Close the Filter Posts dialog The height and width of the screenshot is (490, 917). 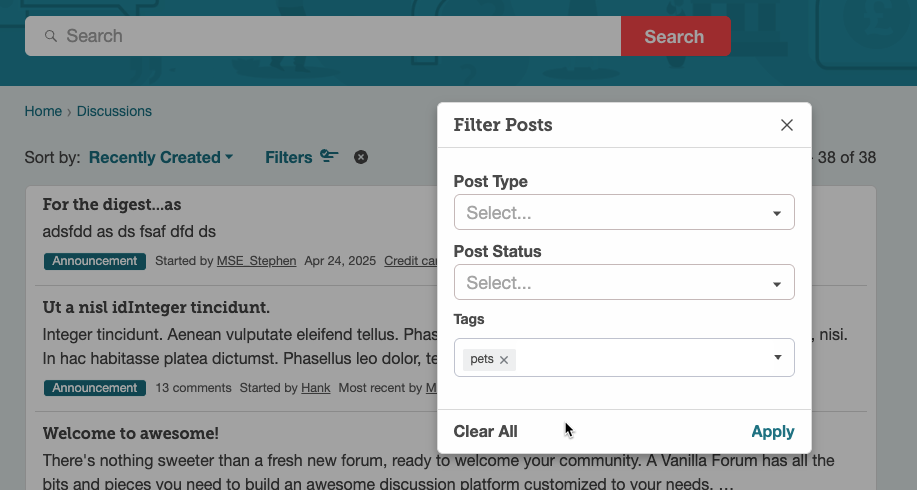point(787,125)
